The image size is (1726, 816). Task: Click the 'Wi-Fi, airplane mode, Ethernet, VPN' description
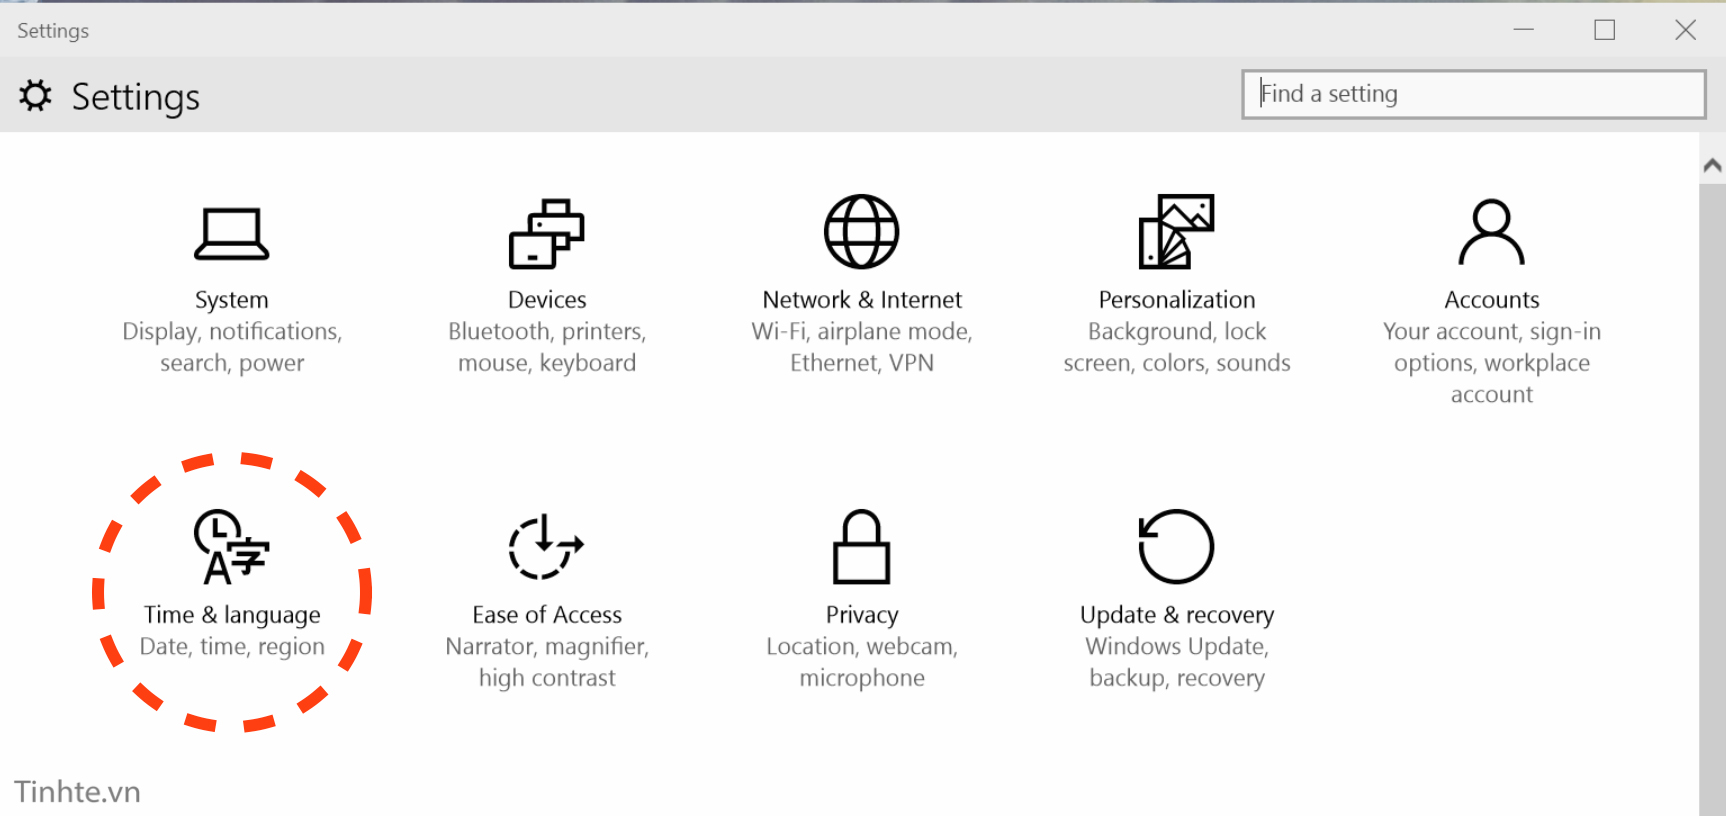(861, 347)
